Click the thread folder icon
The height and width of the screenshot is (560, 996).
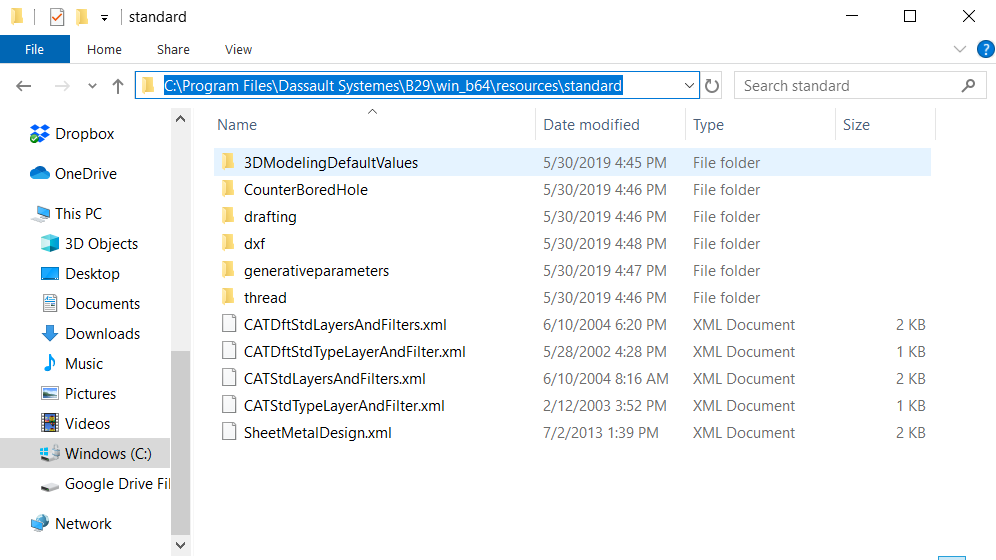(229, 297)
